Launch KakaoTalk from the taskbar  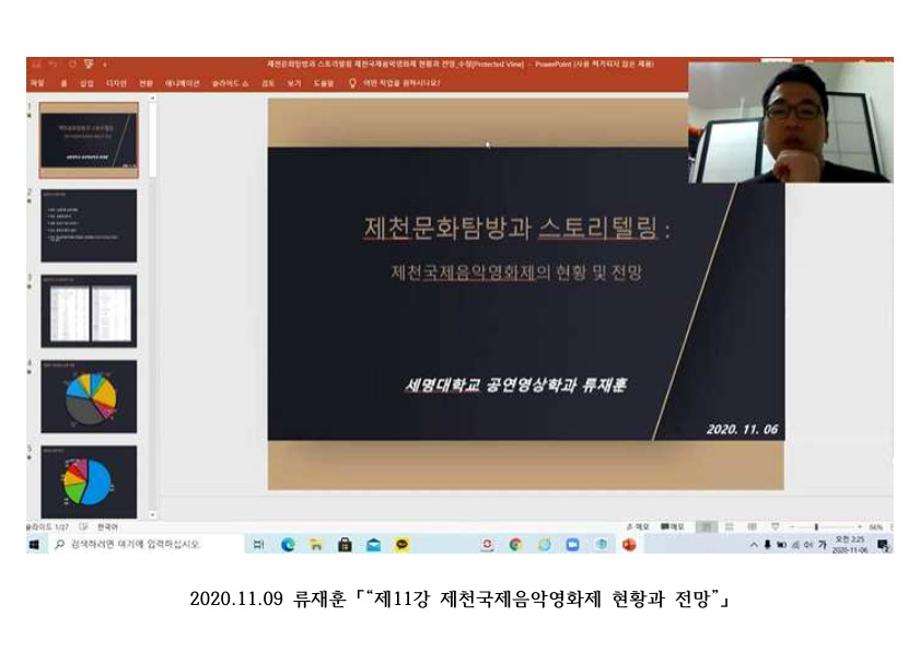tap(402, 545)
